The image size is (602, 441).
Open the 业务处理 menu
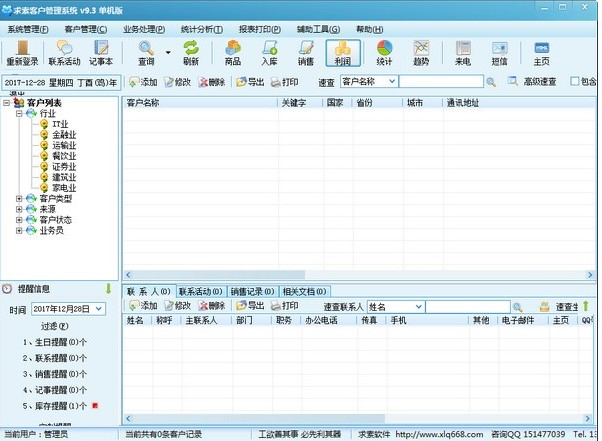click(x=144, y=29)
